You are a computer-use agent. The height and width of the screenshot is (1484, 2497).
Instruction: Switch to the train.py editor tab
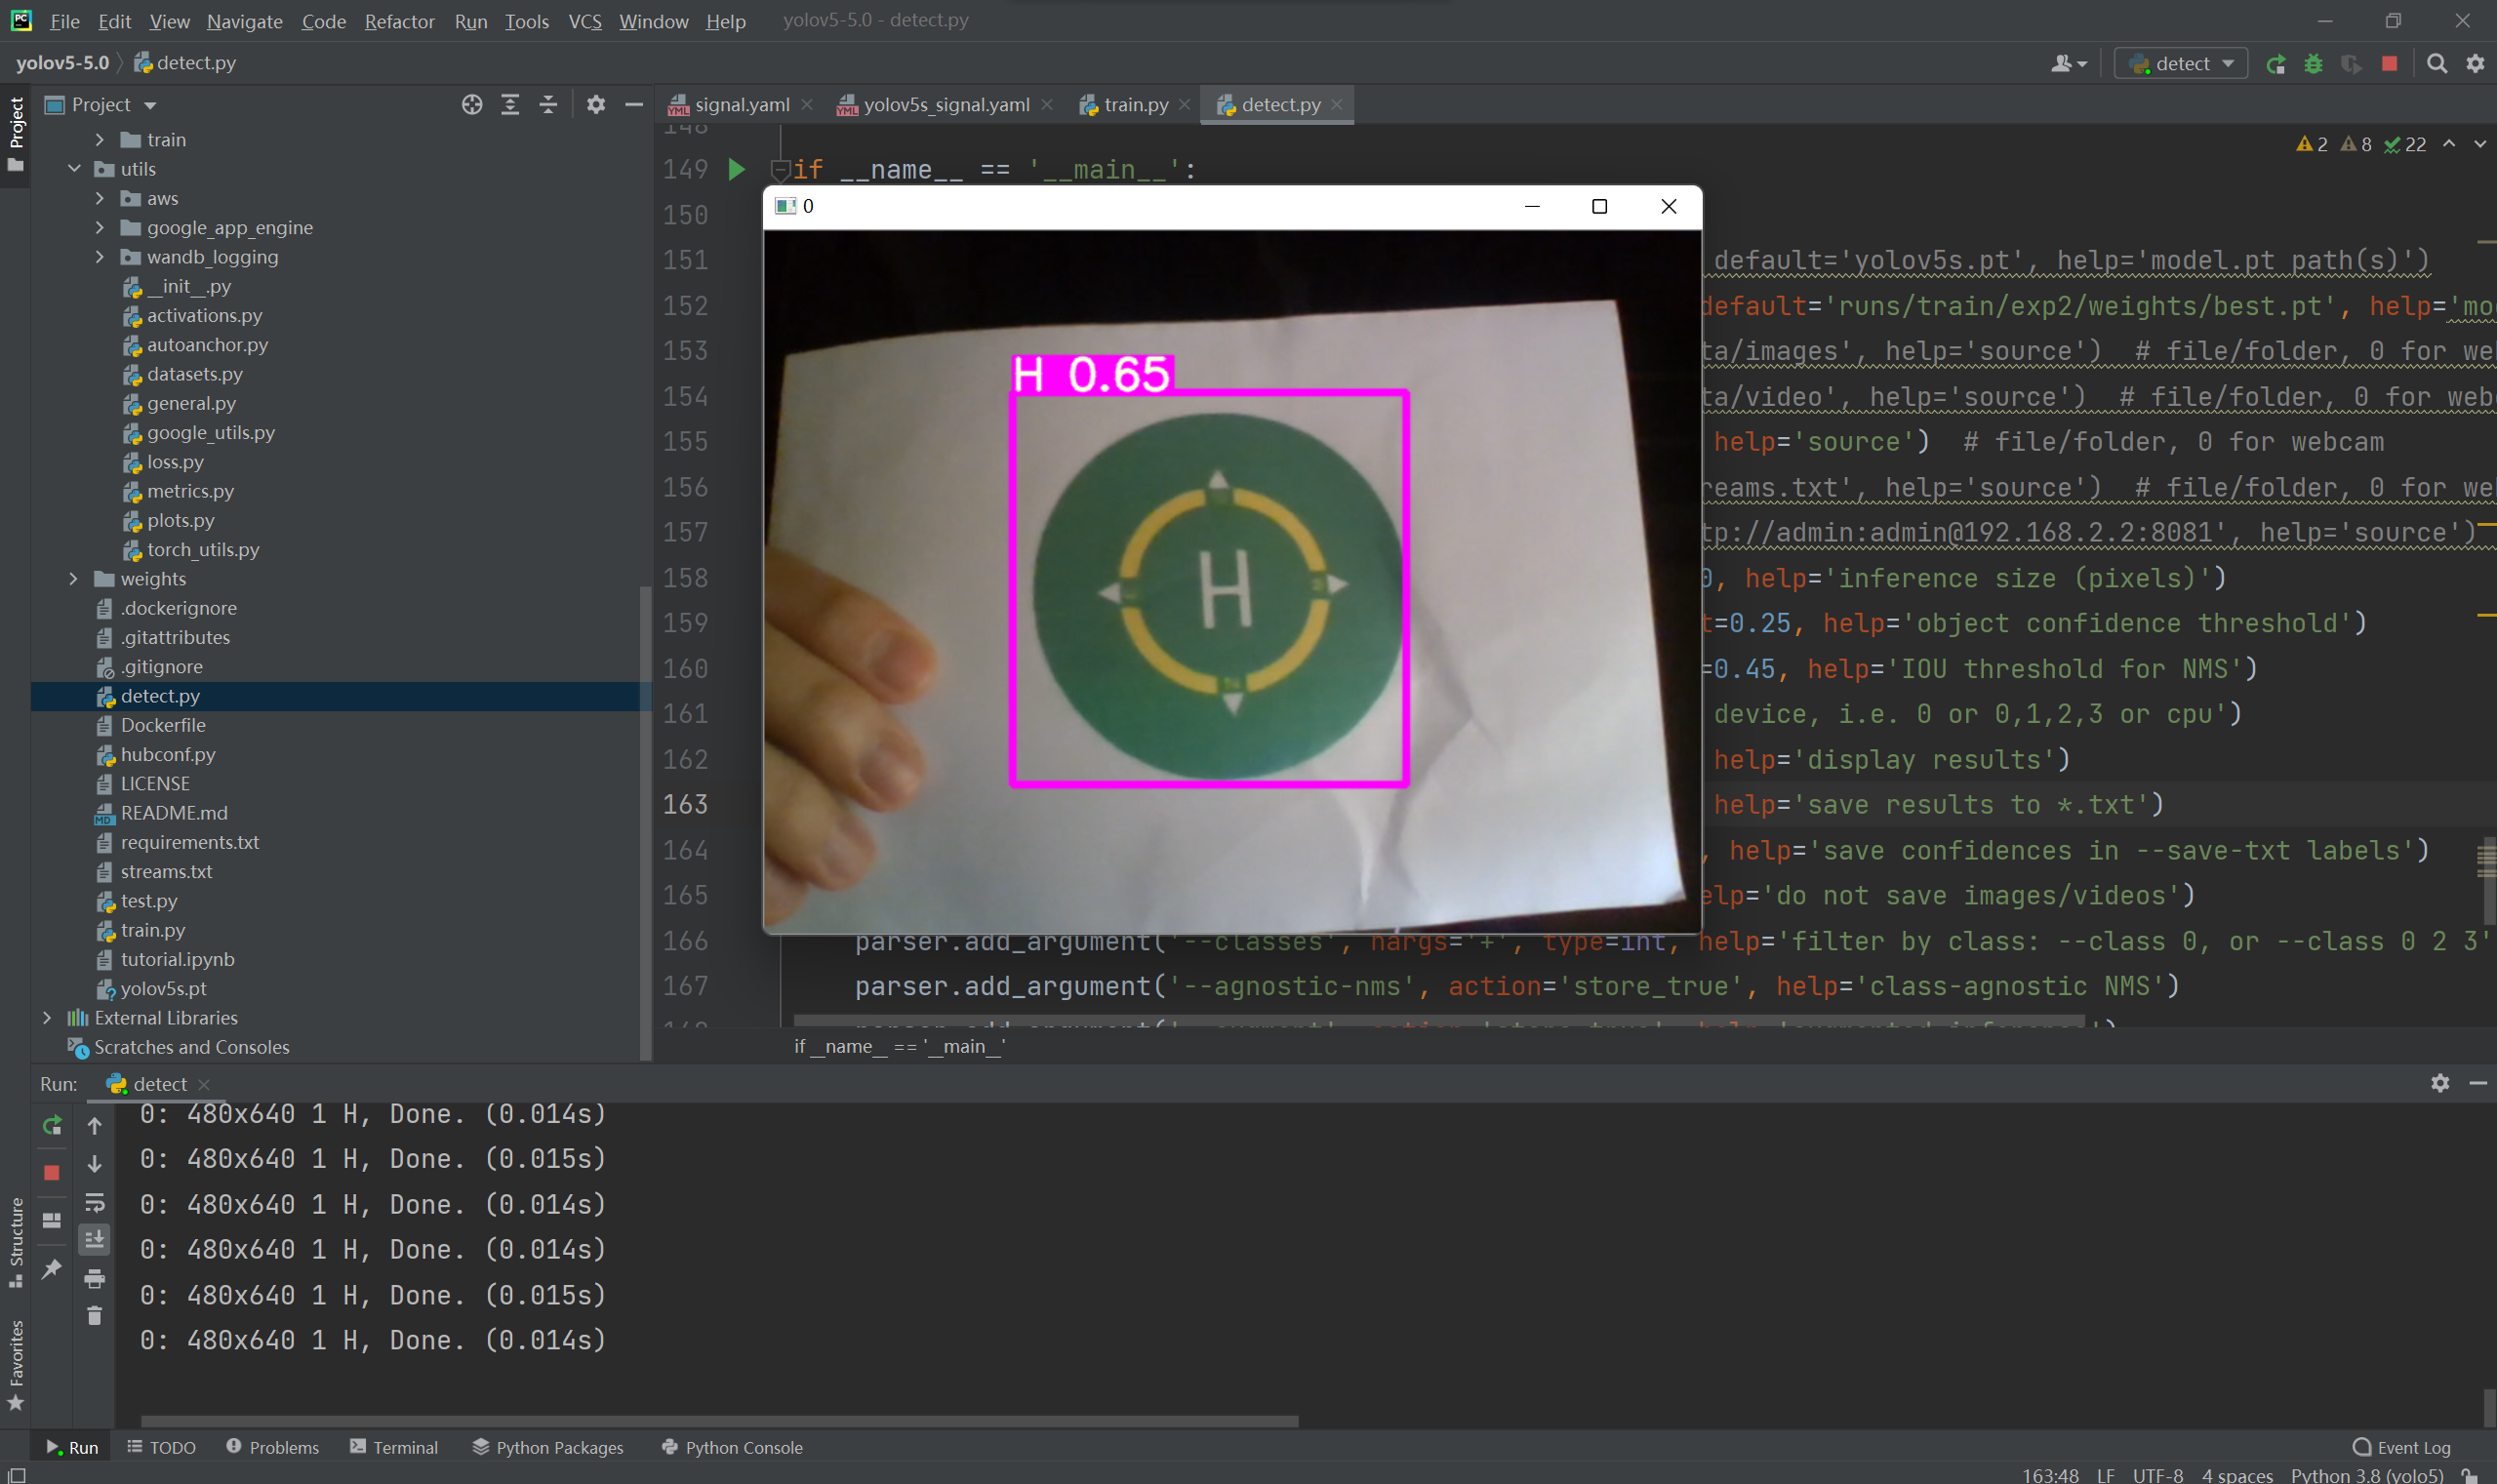pos(1135,105)
